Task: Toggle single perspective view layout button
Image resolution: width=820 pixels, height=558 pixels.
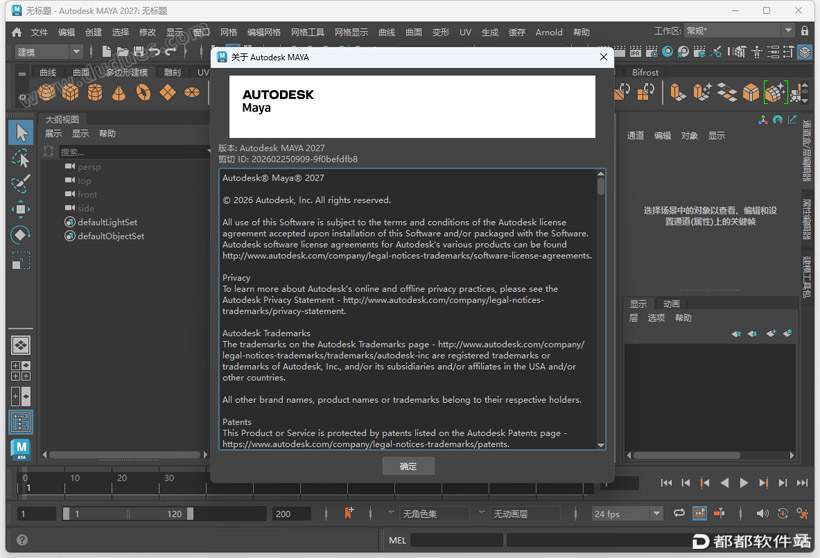Action: [x=21, y=345]
